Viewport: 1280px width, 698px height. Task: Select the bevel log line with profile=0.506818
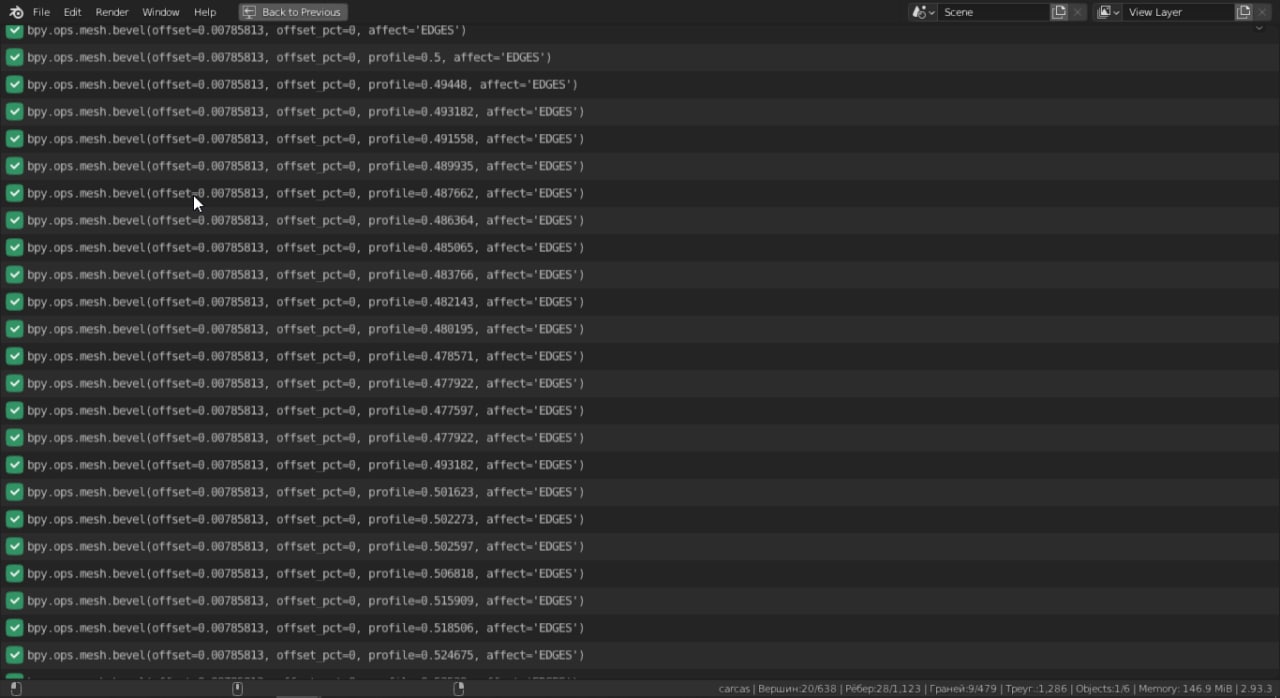click(x=305, y=573)
